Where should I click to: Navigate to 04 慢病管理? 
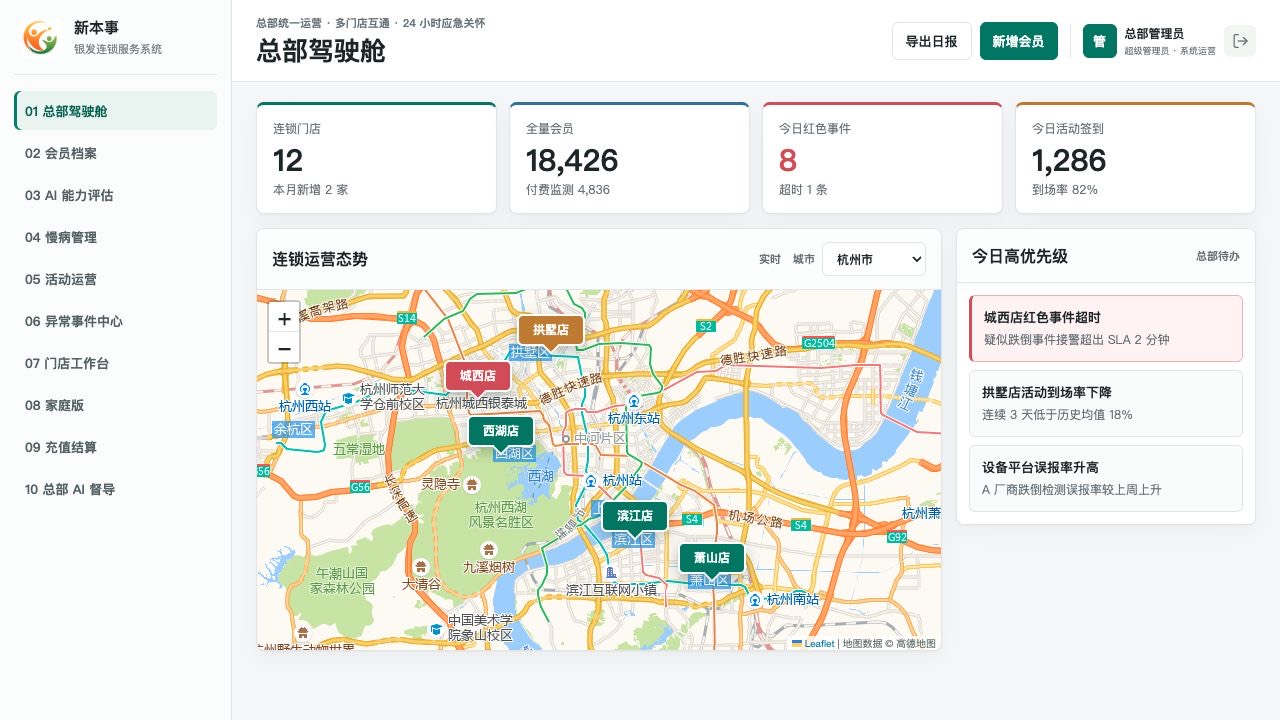[x=116, y=237]
